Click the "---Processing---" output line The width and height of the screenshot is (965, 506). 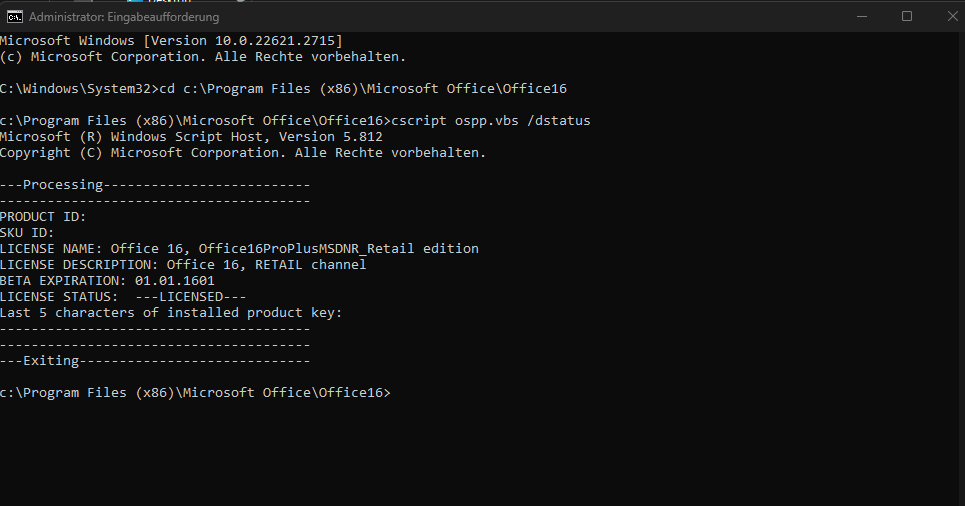pyautogui.click(x=155, y=184)
